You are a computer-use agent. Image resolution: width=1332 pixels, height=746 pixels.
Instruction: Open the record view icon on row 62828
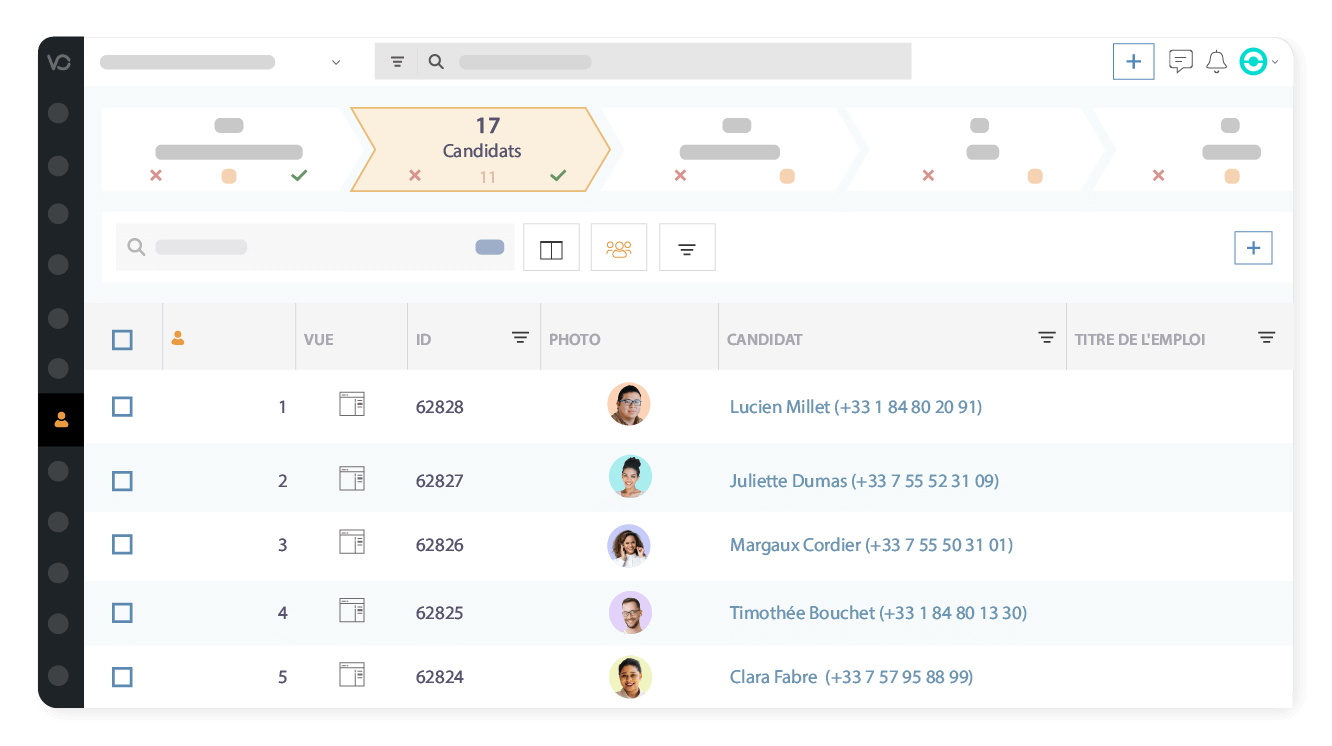(x=352, y=404)
